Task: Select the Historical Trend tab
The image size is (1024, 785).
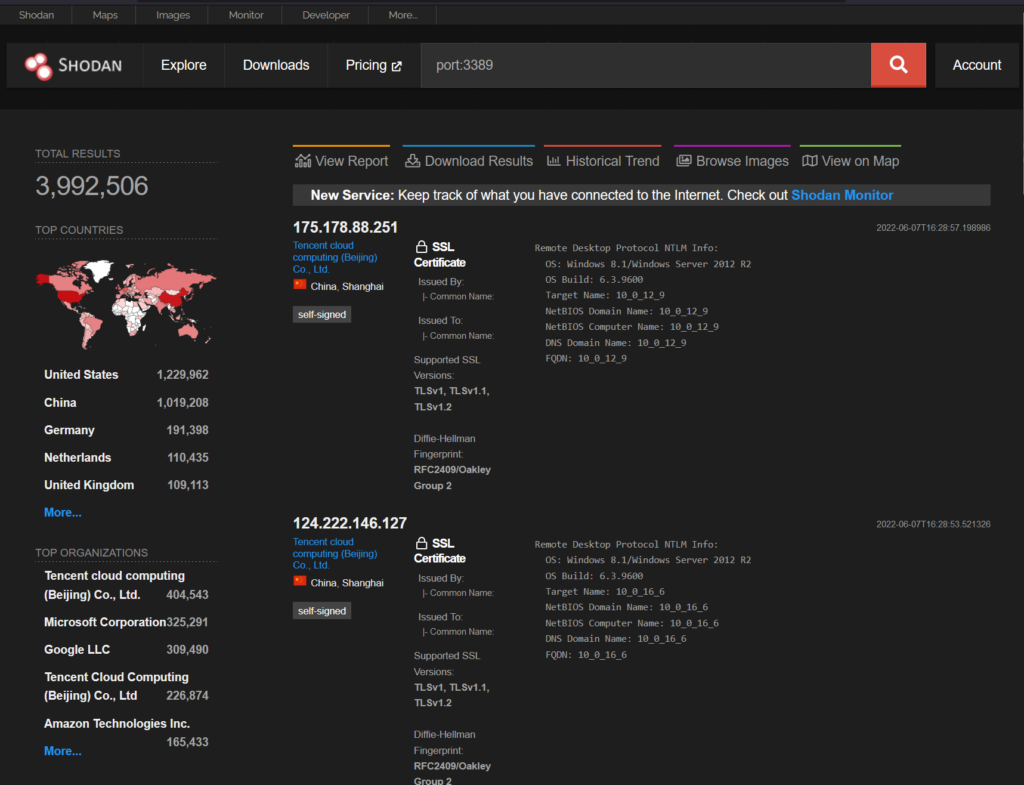Action: click(603, 159)
